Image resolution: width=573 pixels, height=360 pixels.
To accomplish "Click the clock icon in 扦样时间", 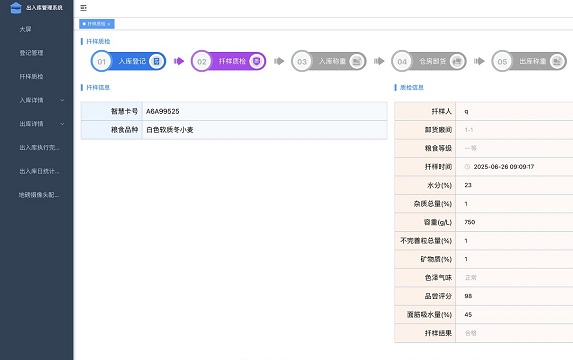I will click(467, 167).
